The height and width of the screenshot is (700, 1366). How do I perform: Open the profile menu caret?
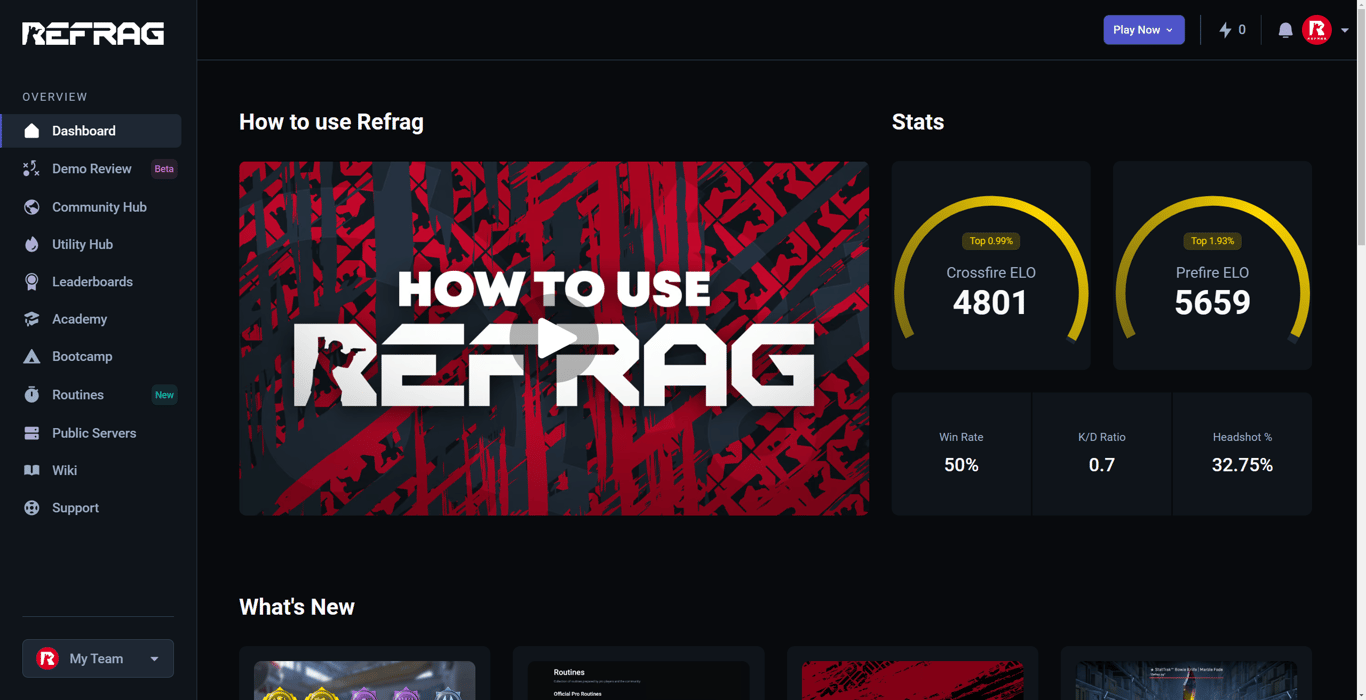pos(1345,30)
